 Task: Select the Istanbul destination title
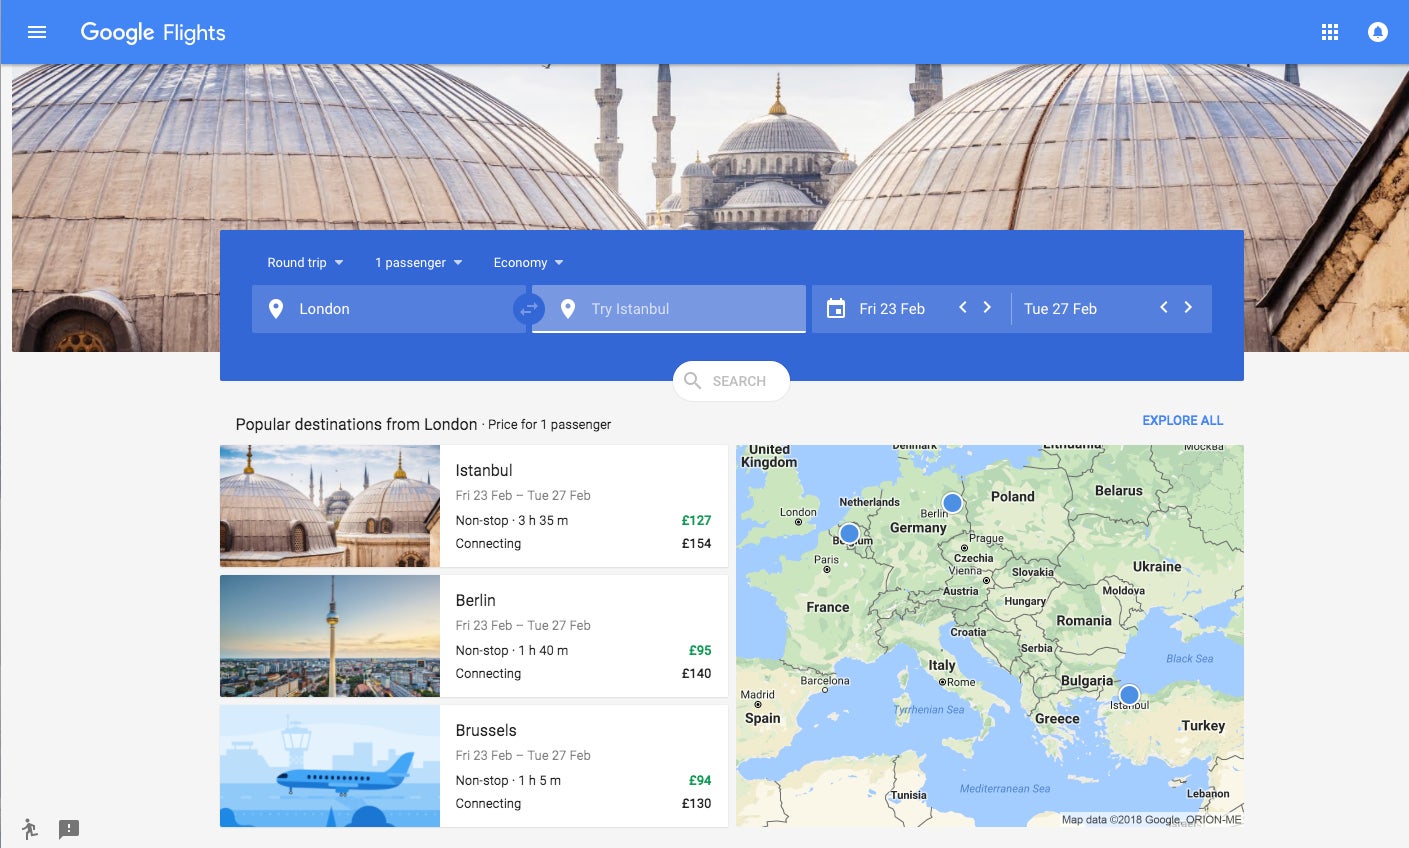pyautogui.click(x=484, y=470)
